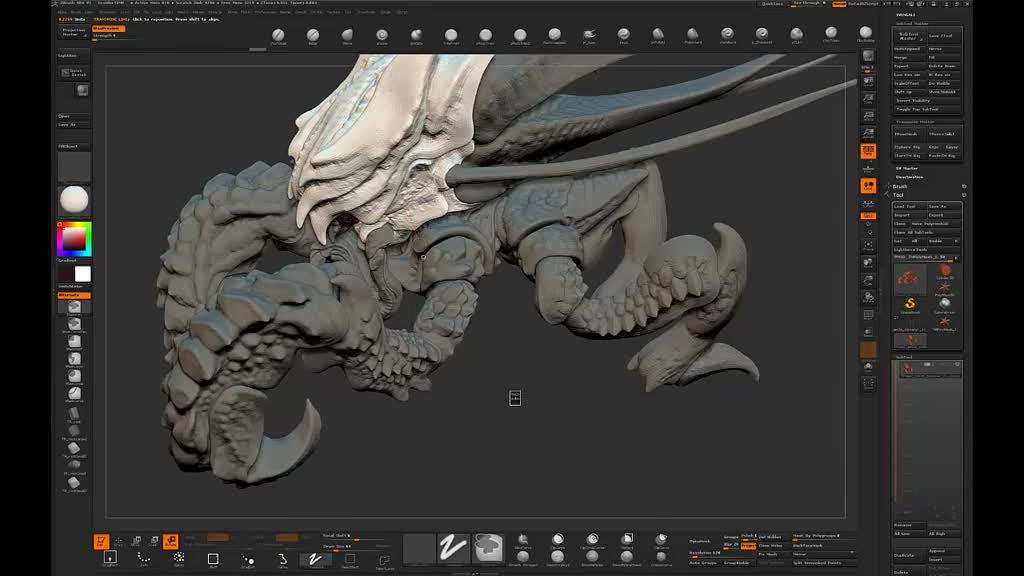Image resolution: width=1024 pixels, height=576 pixels.
Task: Expand the Decimation Master section
Action: pos(910,177)
